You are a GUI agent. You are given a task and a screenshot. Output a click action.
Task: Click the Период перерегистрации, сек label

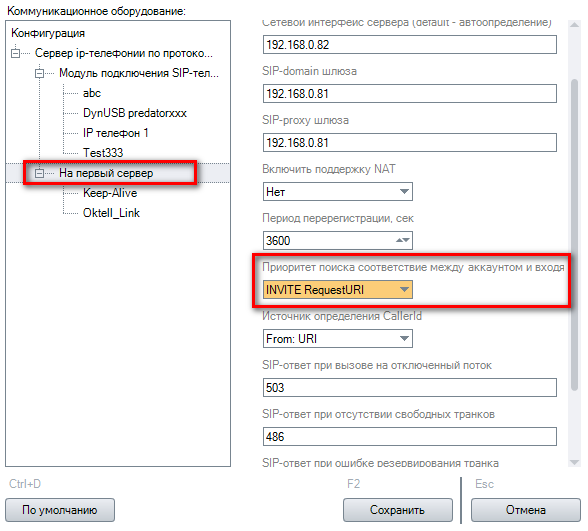338,218
